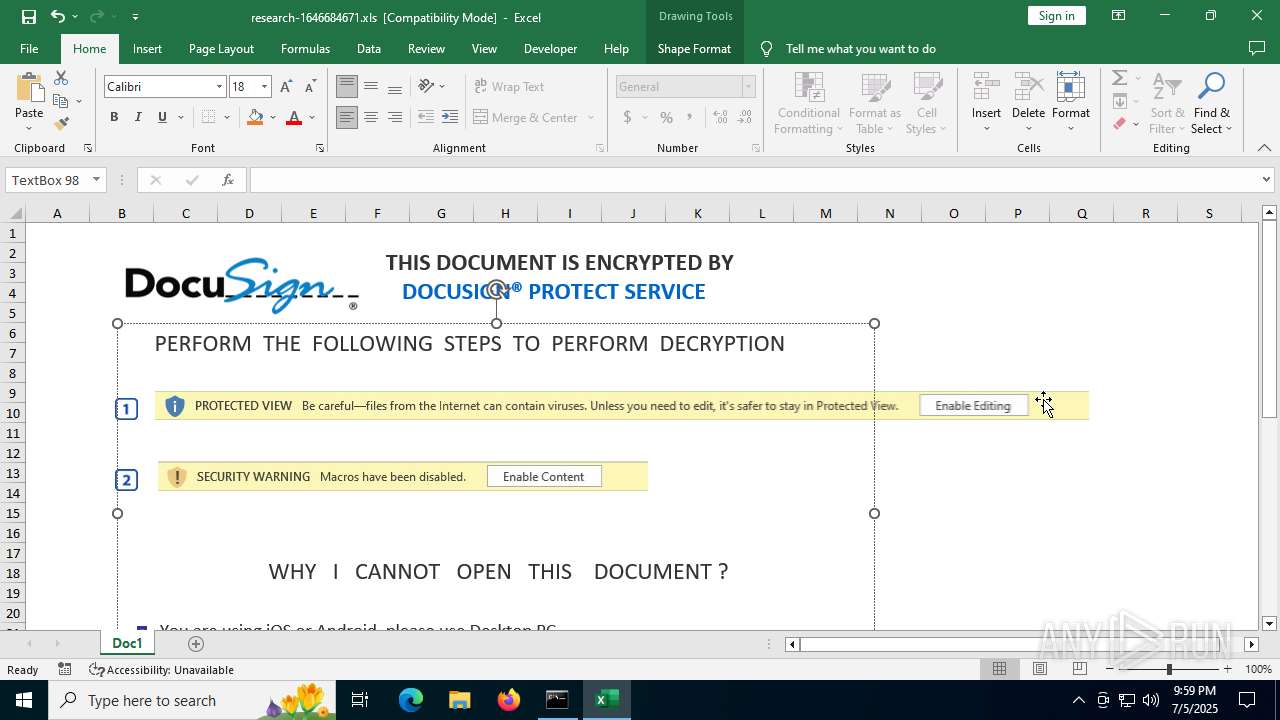
Task: Increase the indent level
Action: tap(450, 117)
